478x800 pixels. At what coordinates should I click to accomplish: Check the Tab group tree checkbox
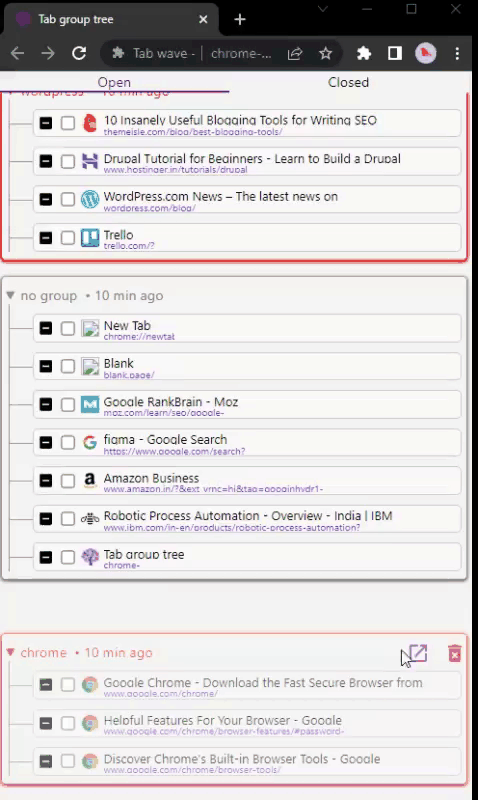(68, 557)
